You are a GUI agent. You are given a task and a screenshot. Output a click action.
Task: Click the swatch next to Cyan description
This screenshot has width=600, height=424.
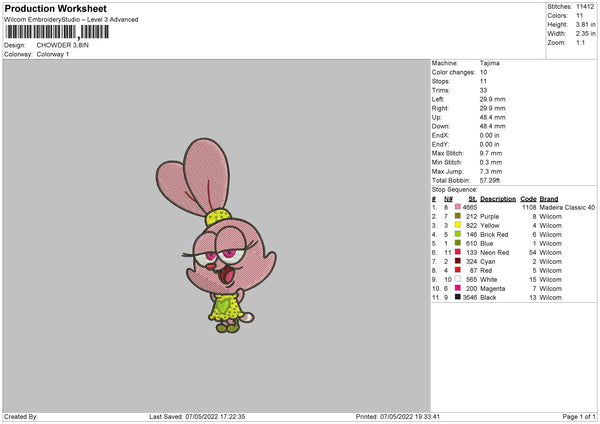pos(458,261)
